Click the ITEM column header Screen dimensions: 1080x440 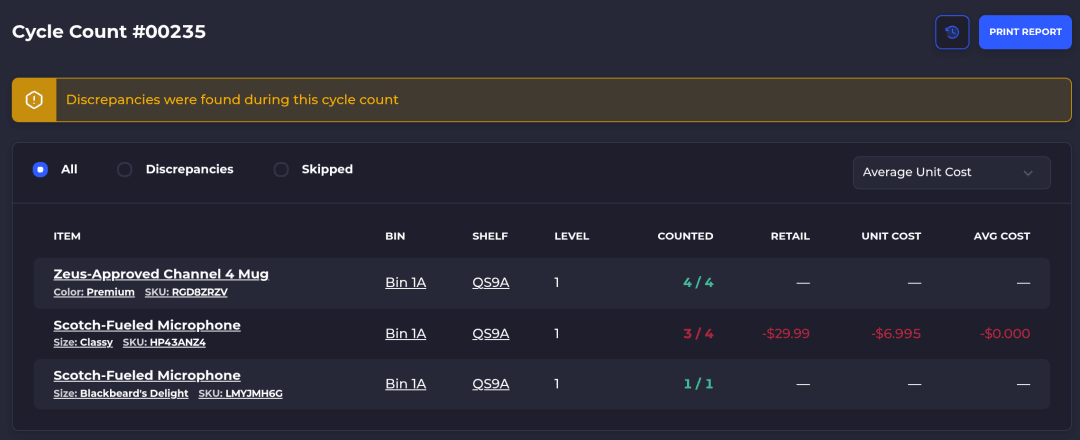click(67, 236)
